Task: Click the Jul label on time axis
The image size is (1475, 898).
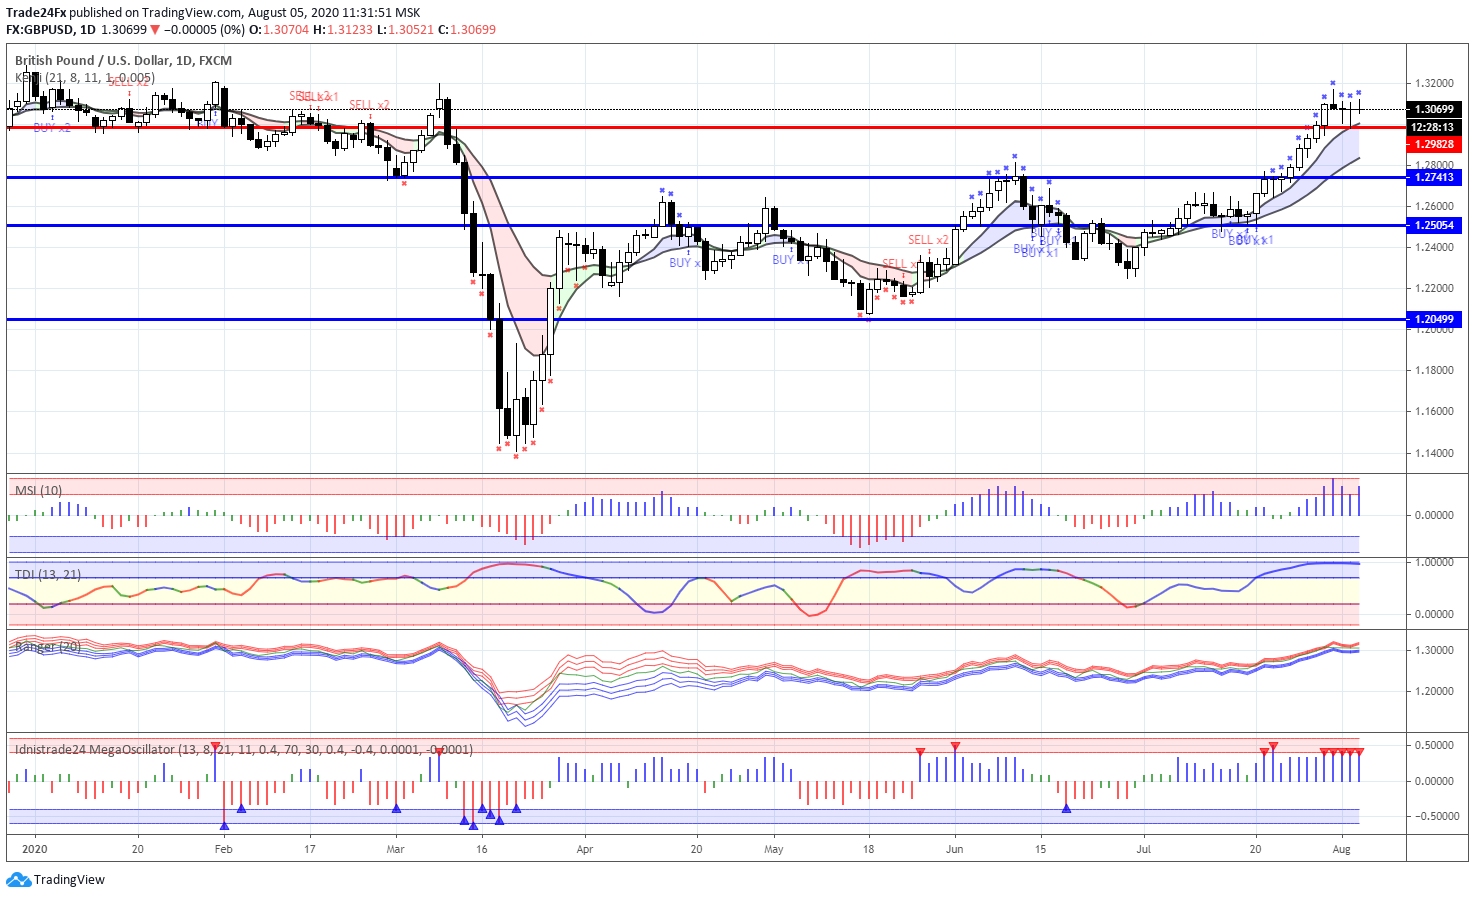Action: (1144, 850)
